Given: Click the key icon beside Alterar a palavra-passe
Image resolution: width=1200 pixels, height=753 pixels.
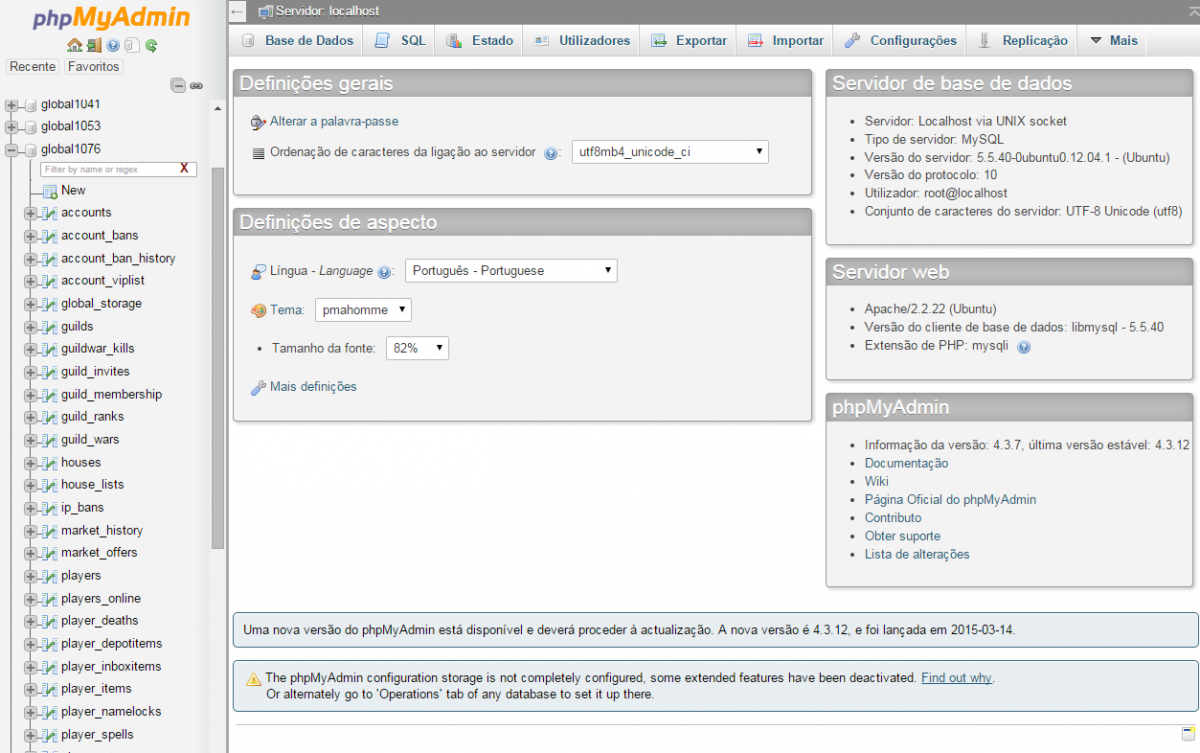Looking at the screenshot, I should click(x=258, y=122).
